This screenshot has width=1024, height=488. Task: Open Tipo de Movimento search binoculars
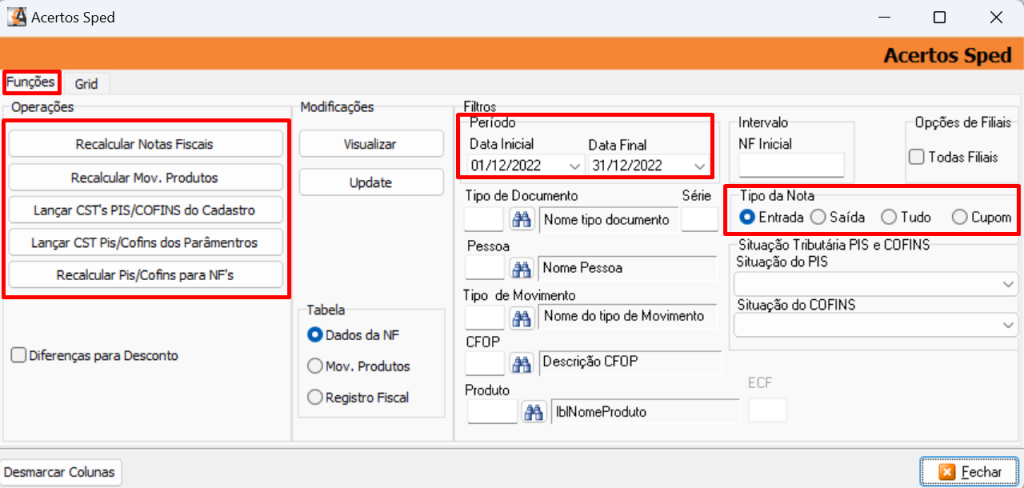pyautogui.click(x=521, y=317)
